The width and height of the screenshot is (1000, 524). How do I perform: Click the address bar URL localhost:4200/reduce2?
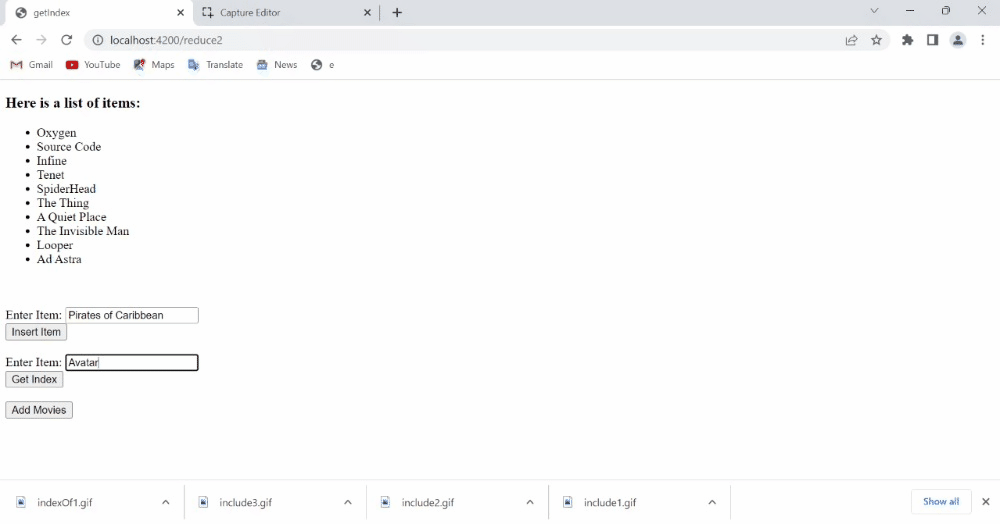click(x=166, y=40)
